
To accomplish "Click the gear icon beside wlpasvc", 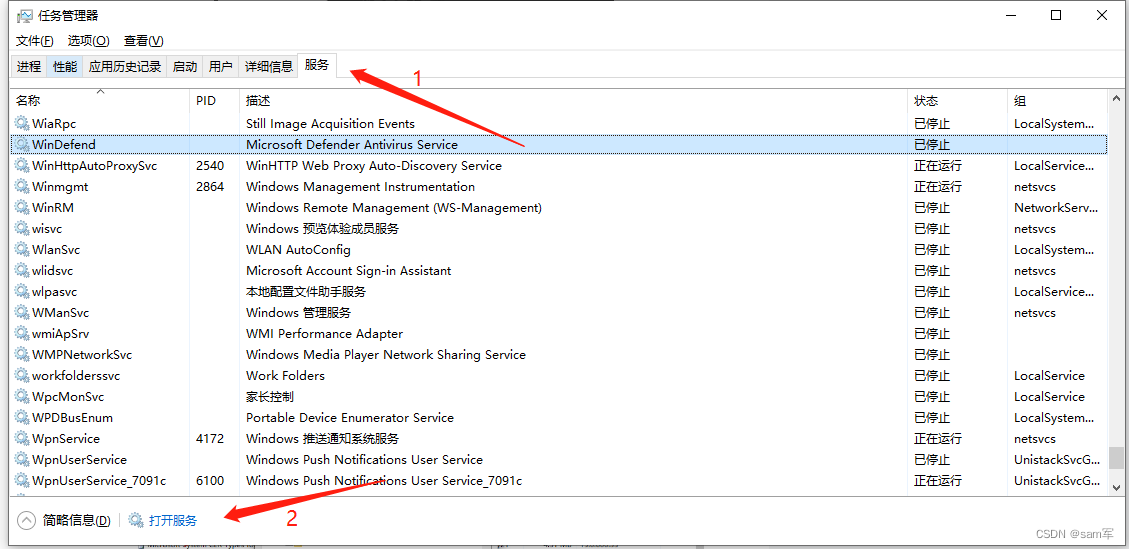I will pos(22,292).
